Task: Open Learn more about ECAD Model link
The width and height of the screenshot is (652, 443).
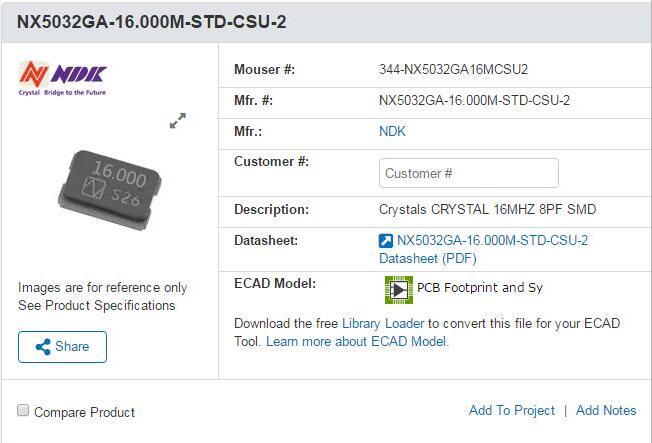Action: 357,341
